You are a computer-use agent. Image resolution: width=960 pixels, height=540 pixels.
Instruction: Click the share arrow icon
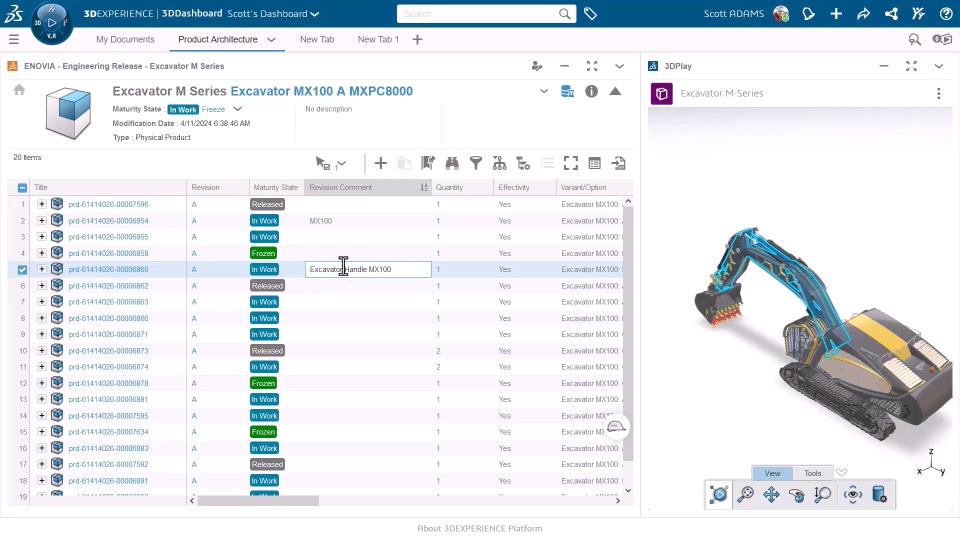(x=863, y=13)
